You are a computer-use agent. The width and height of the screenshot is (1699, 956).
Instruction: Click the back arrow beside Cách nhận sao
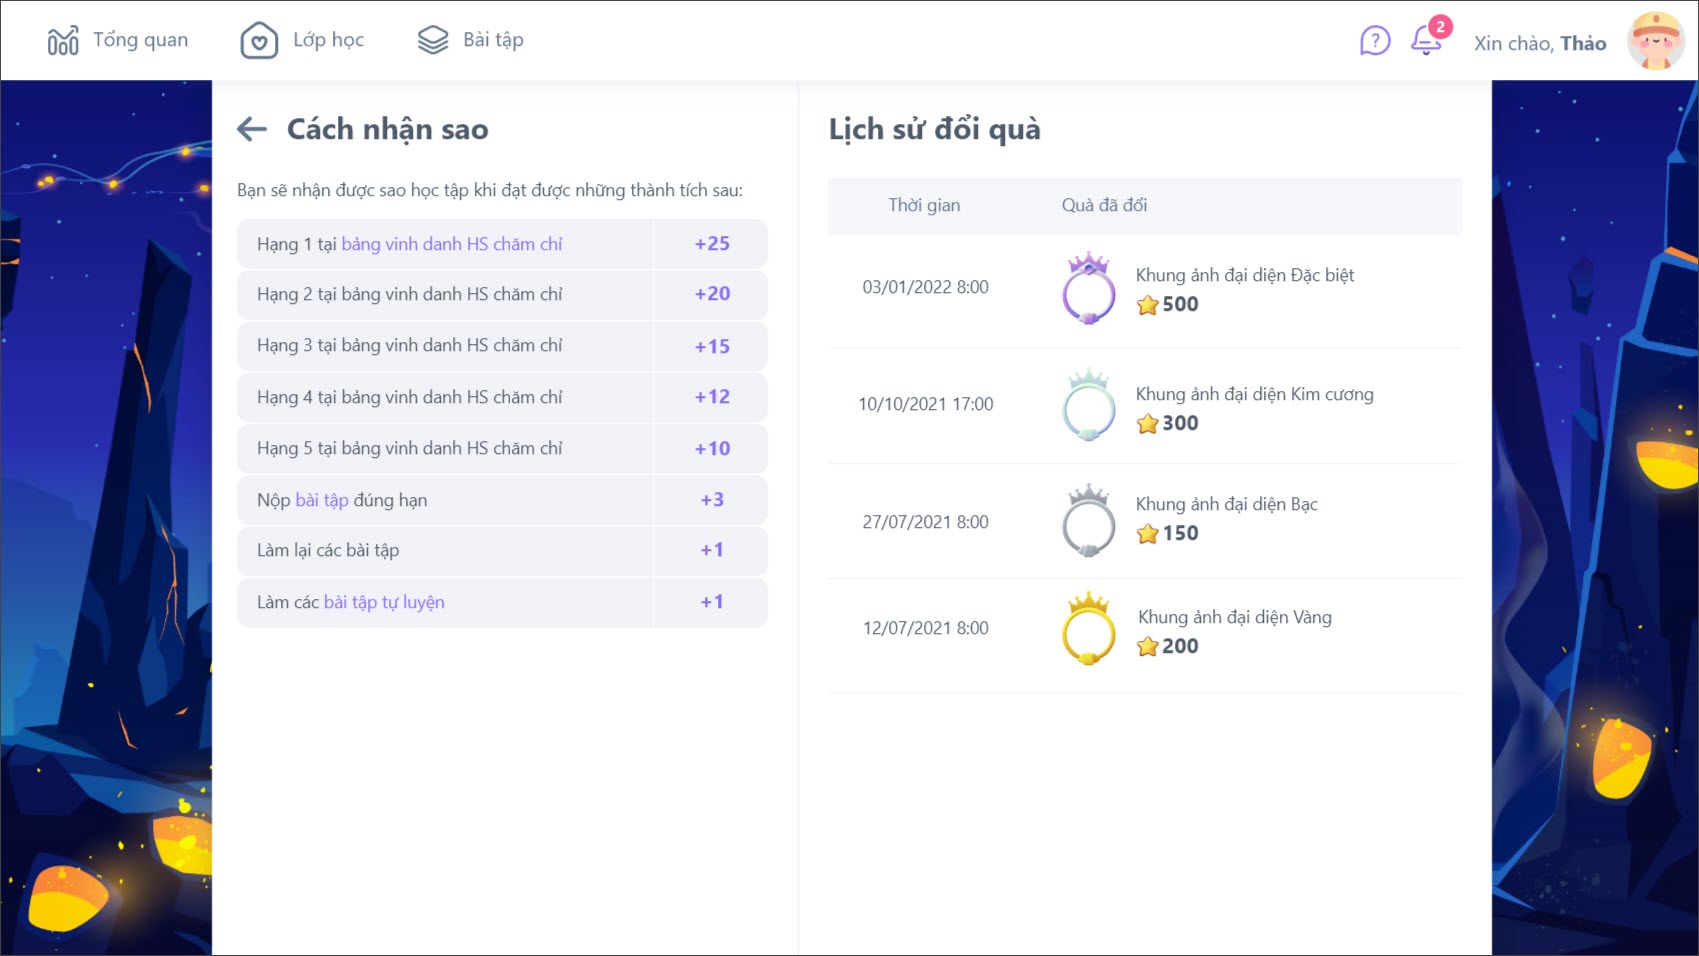[252, 129]
